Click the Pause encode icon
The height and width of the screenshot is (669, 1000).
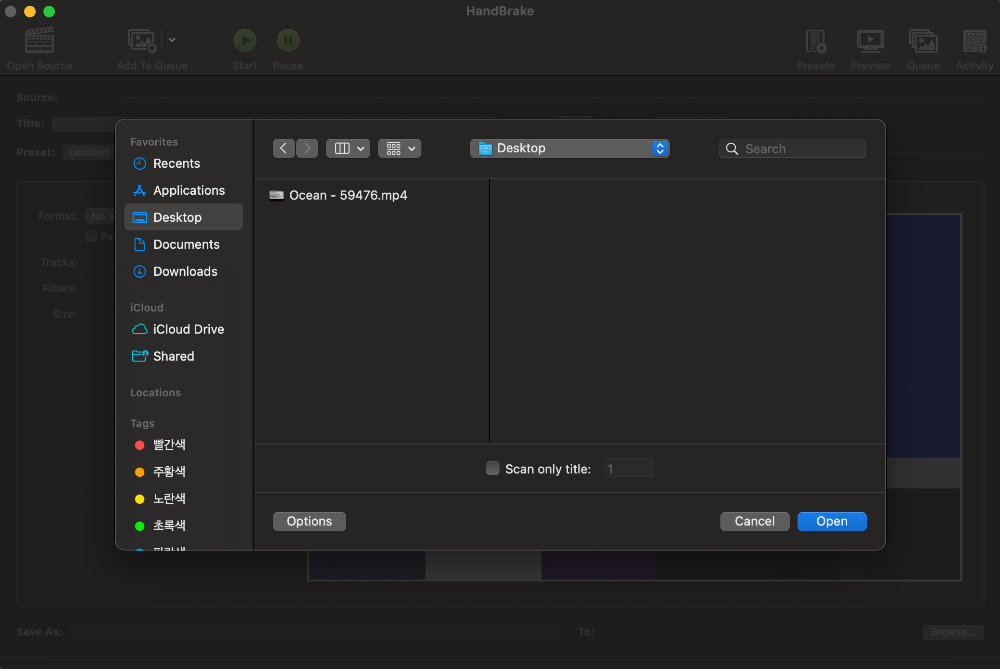tap(288, 41)
